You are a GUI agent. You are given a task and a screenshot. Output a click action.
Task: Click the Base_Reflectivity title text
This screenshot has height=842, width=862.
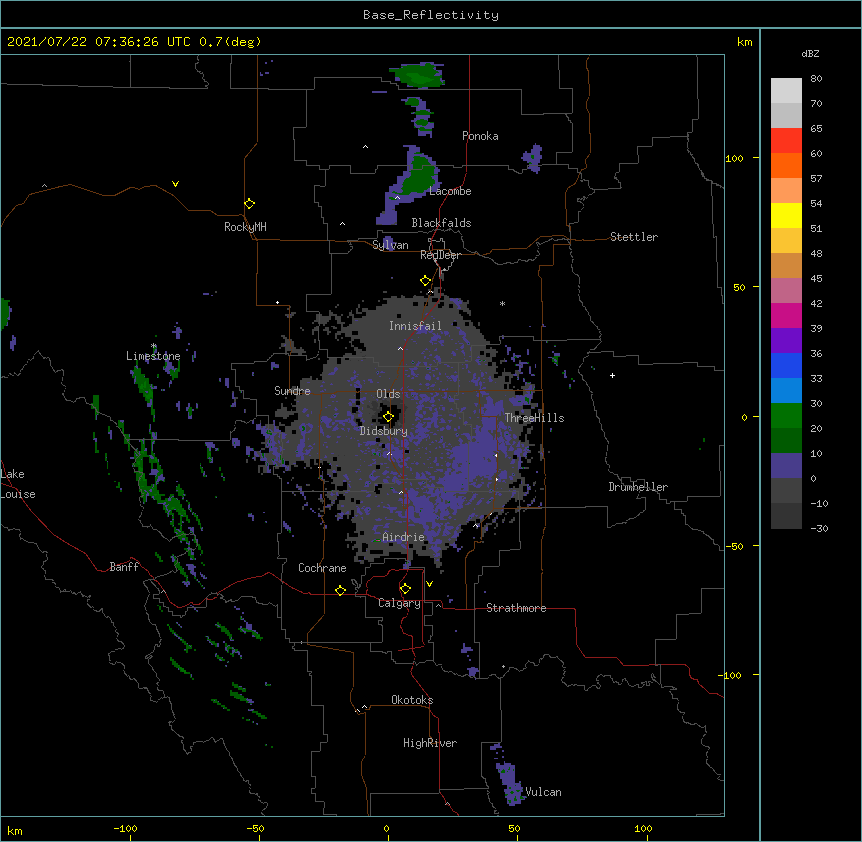pos(431,15)
